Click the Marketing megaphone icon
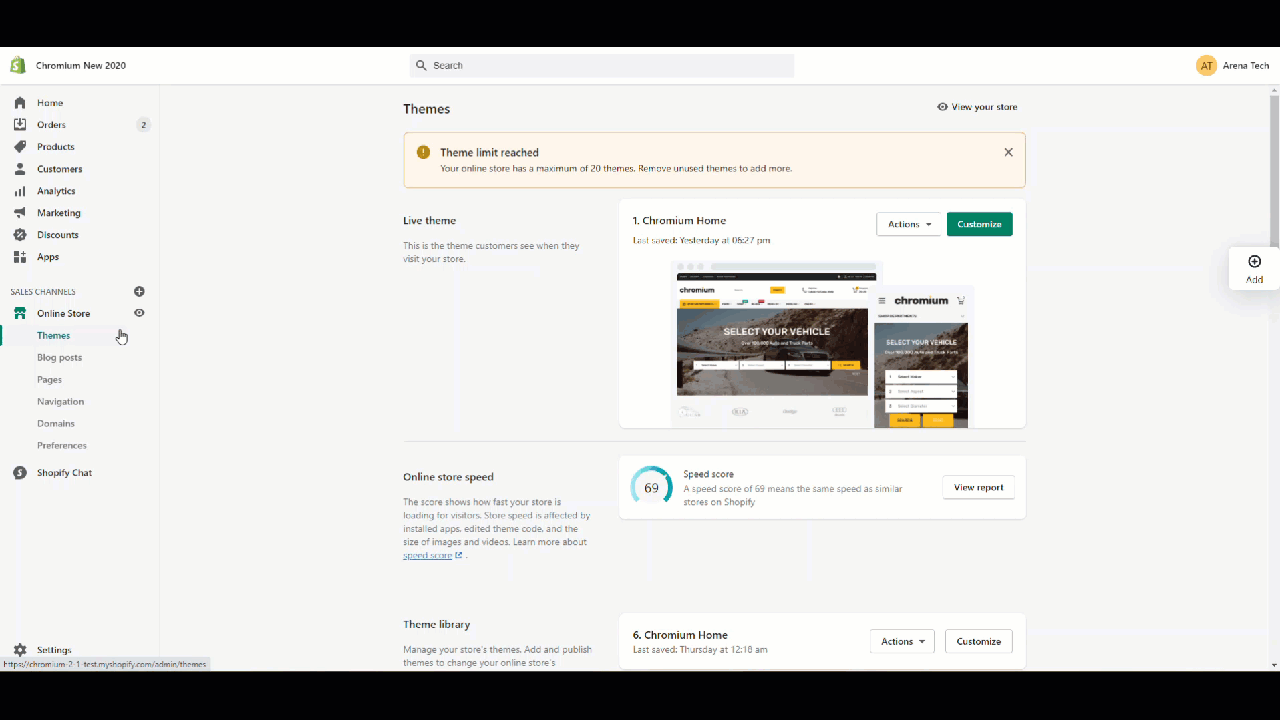Screen dimensions: 1280x720 [20, 213]
